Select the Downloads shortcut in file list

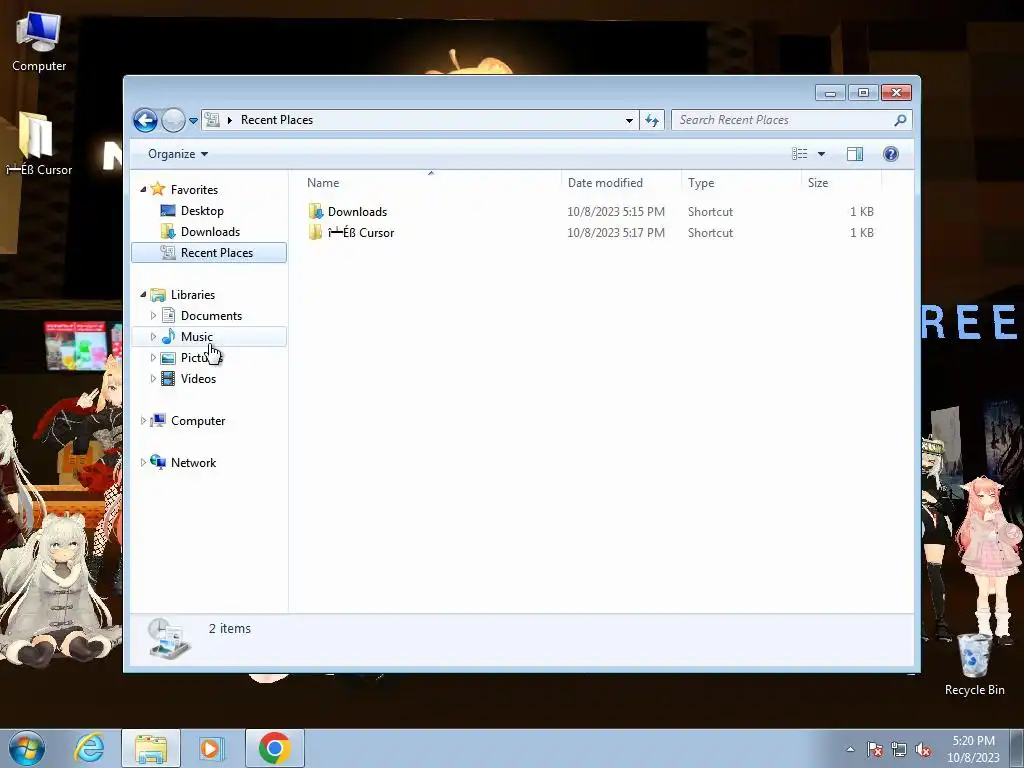tap(357, 212)
